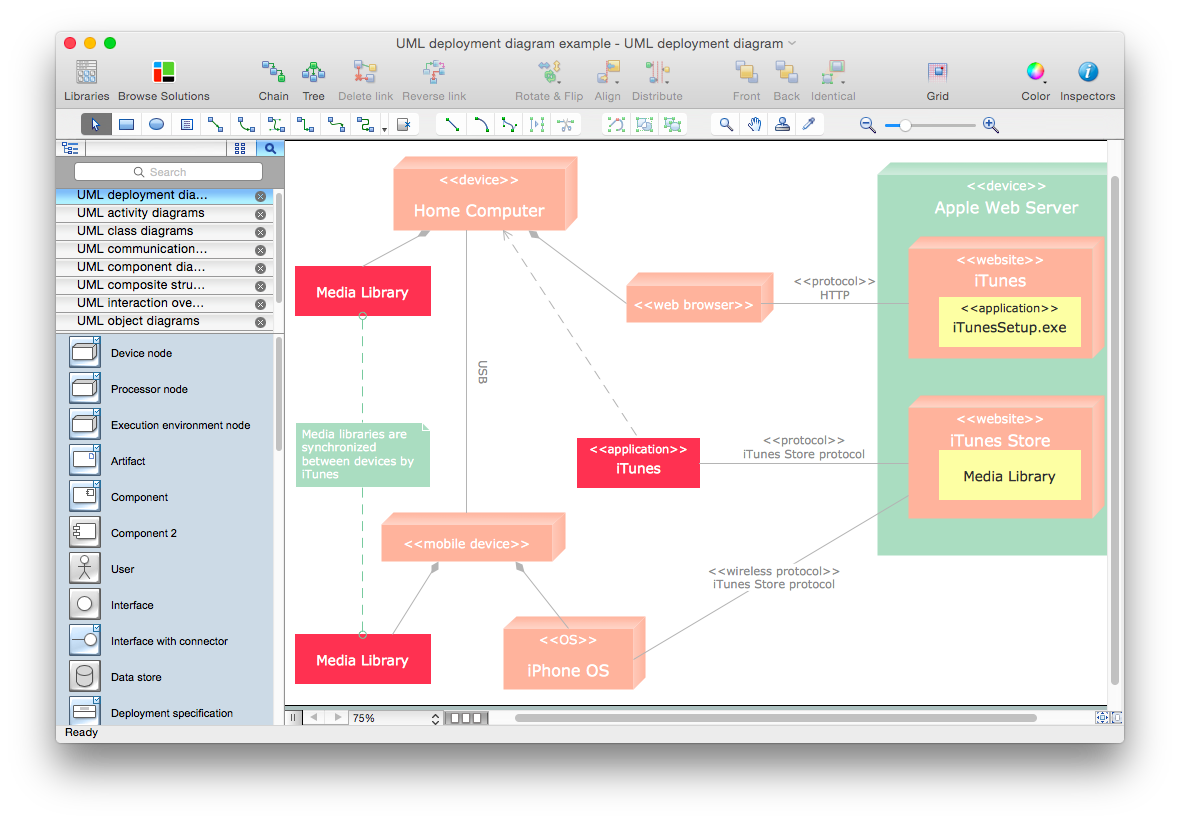
Task: Select the Home Computer device node
Action: pyautogui.click(x=485, y=194)
